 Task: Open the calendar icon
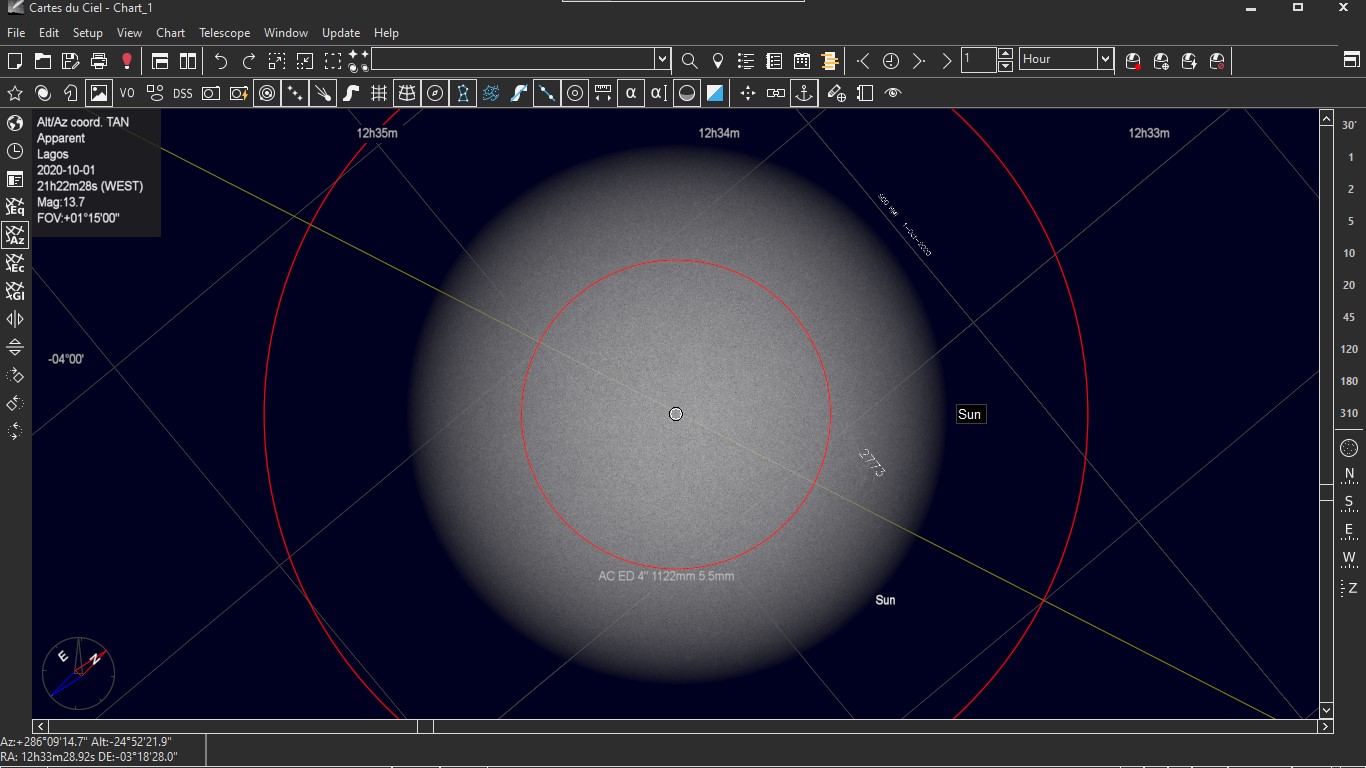802,61
